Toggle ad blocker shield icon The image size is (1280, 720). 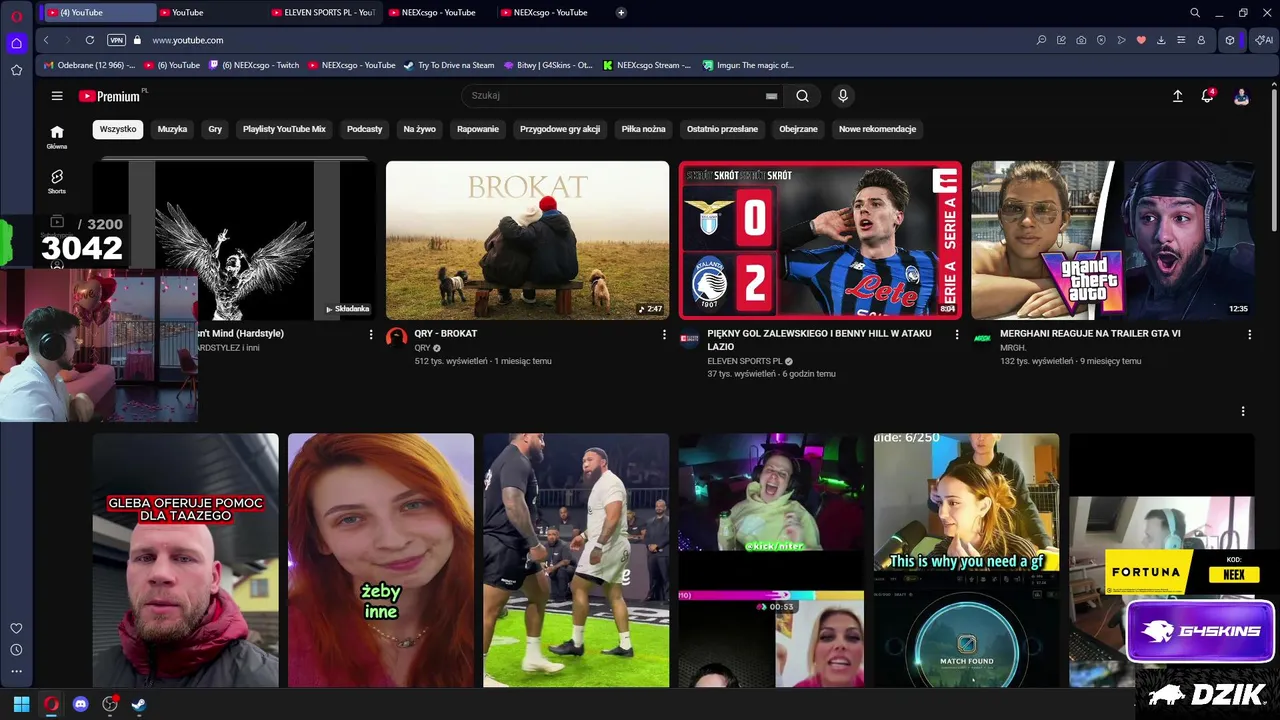1101,40
